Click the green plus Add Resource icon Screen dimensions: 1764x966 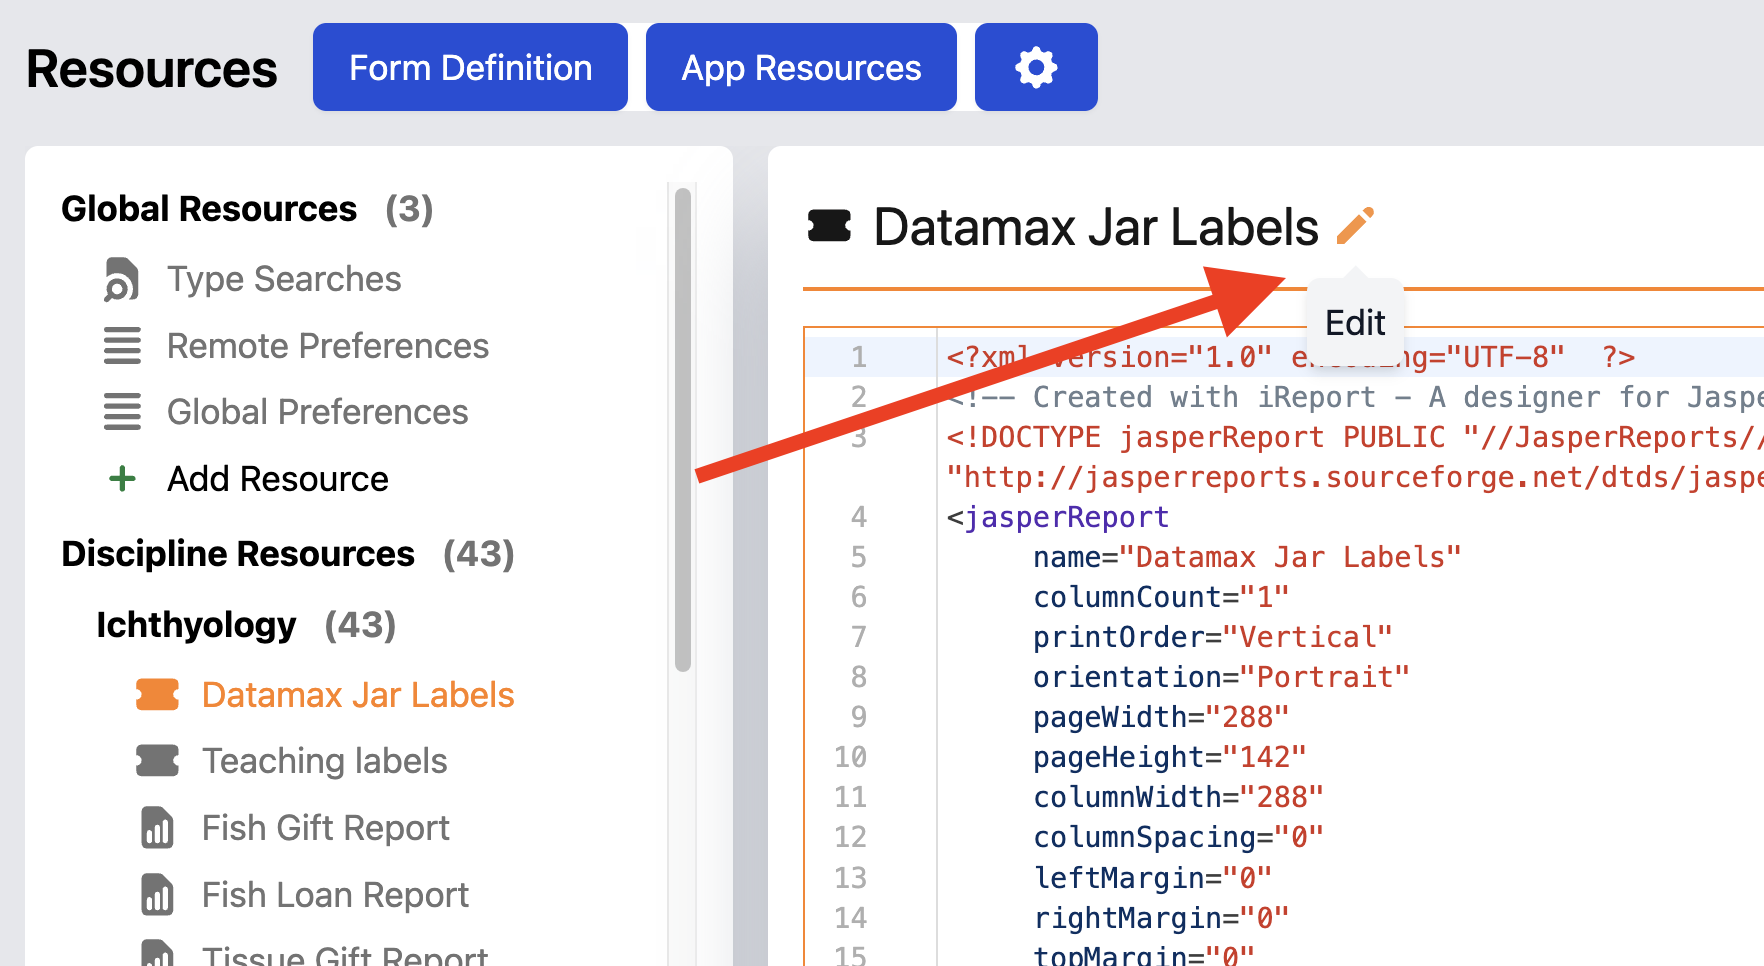[122, 479]
